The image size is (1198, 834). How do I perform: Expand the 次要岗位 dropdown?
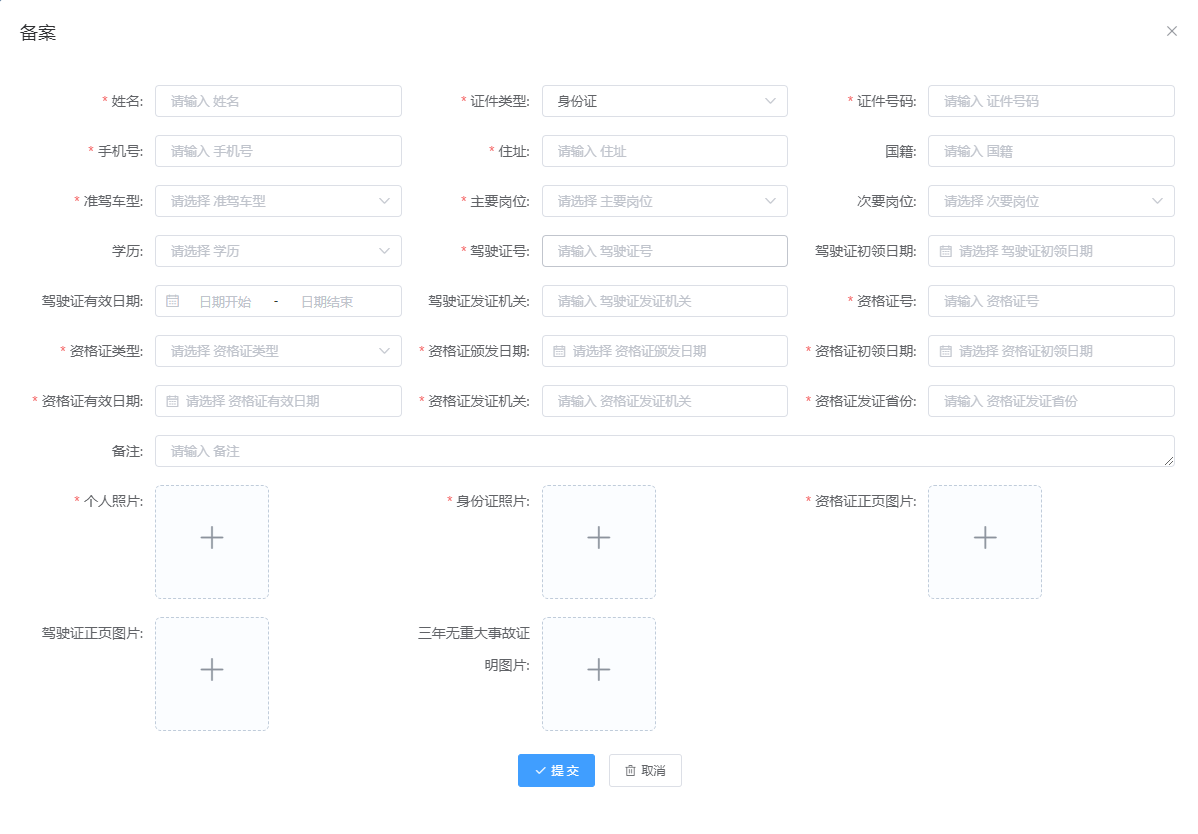point(1051,201)
